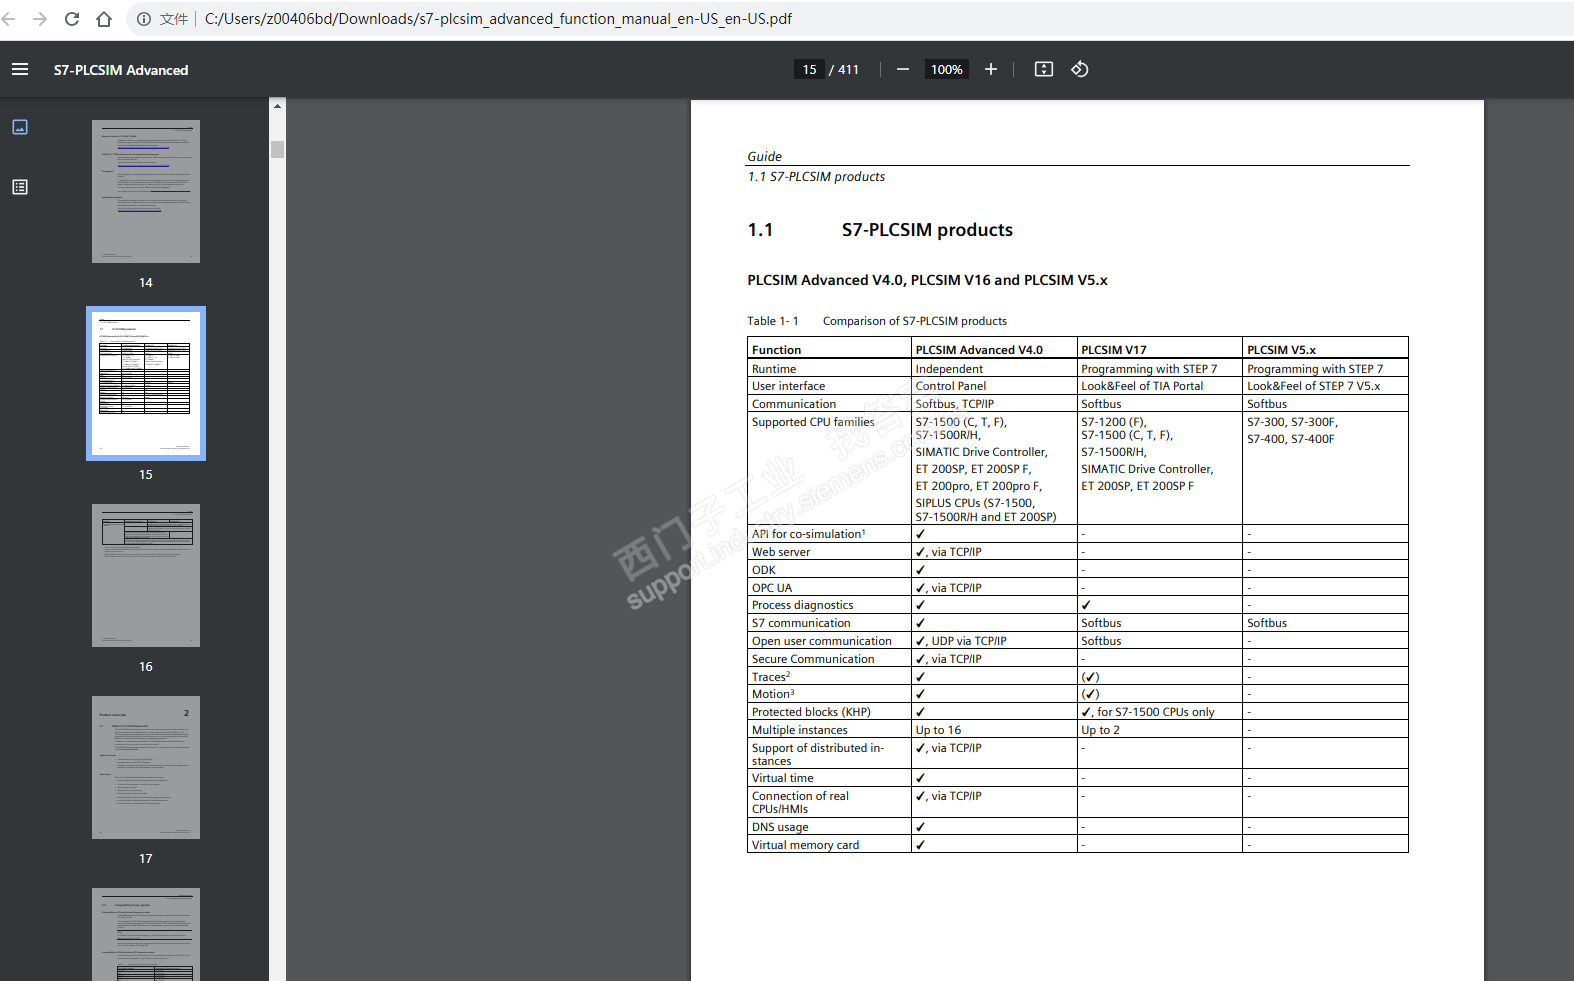
Task: Click the table caption 'Comparison of S7-PLCSIM products'
Action: coord(915,321)
